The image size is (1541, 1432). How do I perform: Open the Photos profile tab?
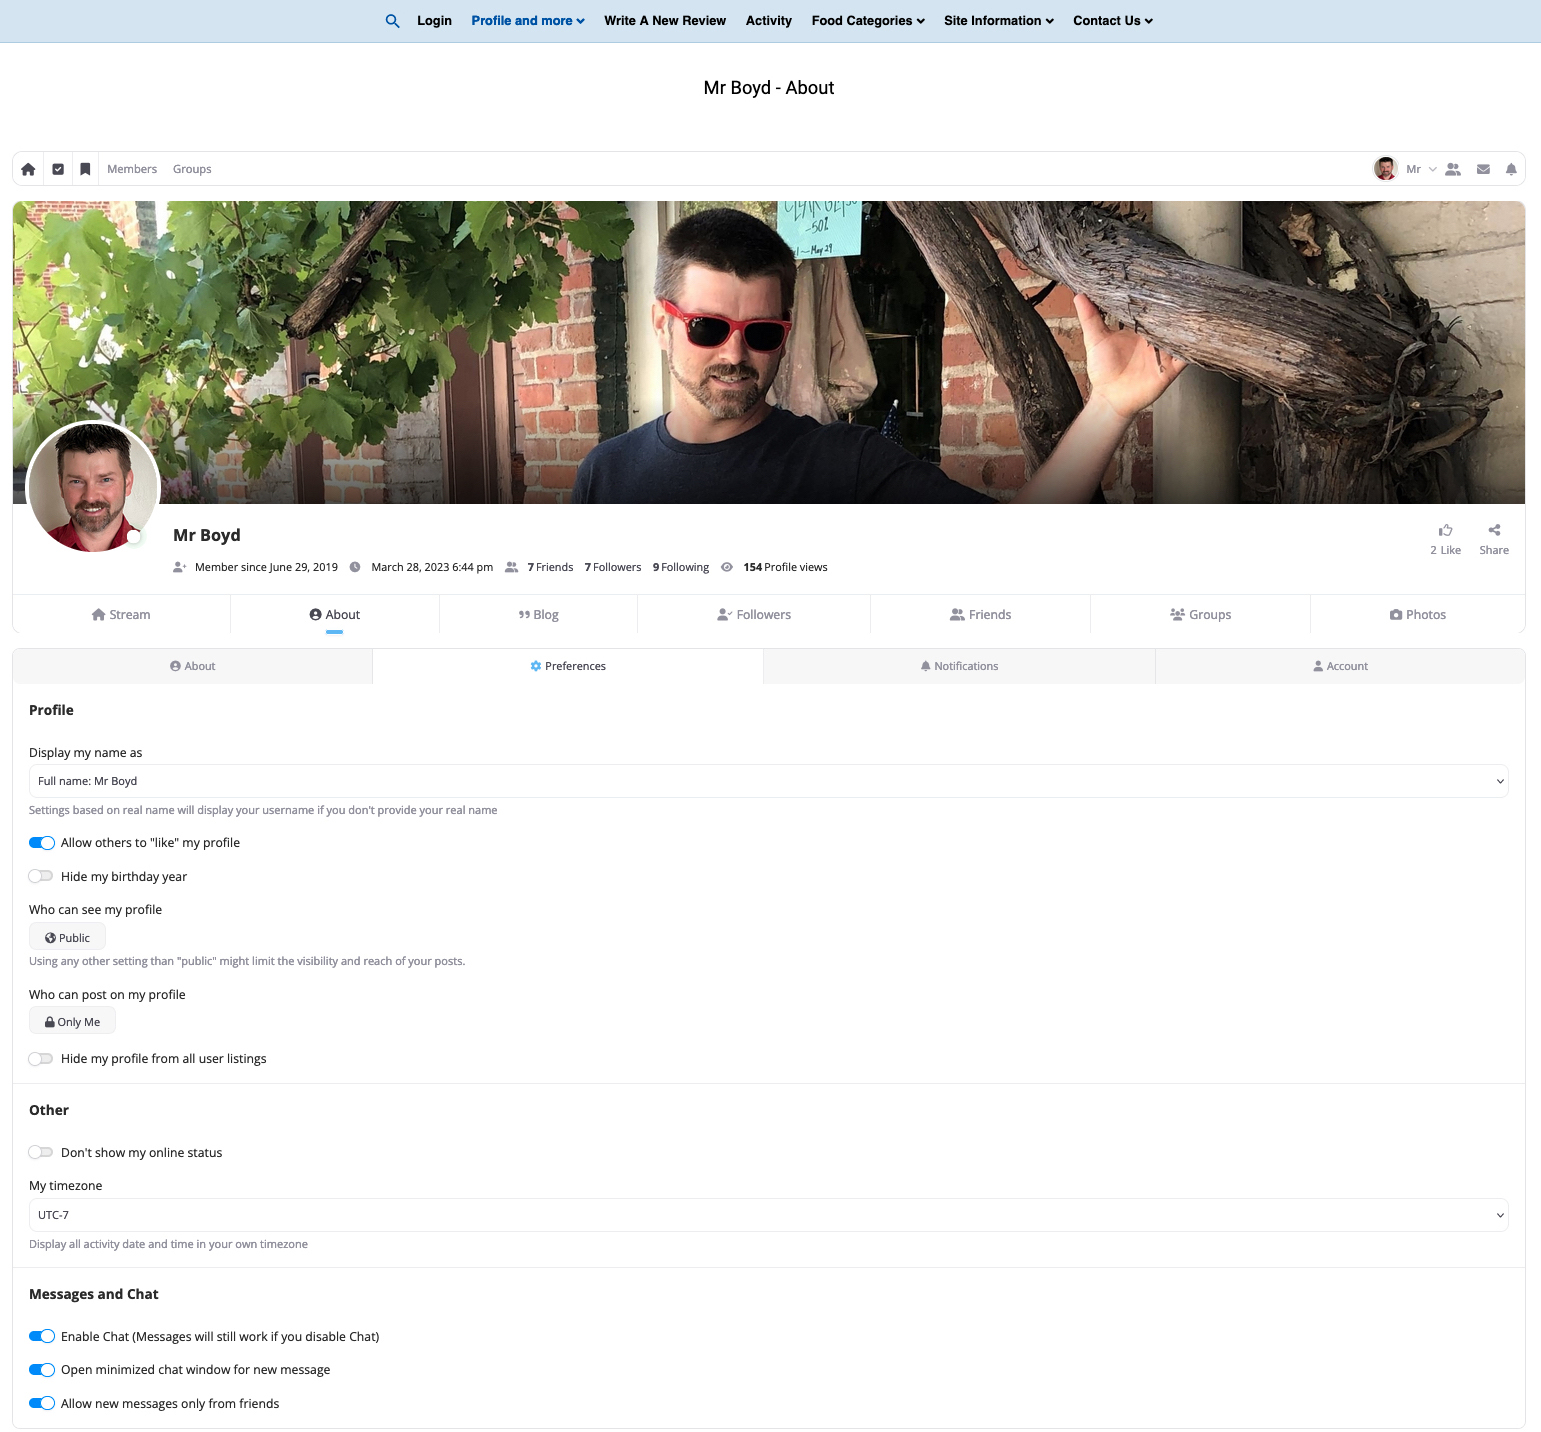[1417, 615]
